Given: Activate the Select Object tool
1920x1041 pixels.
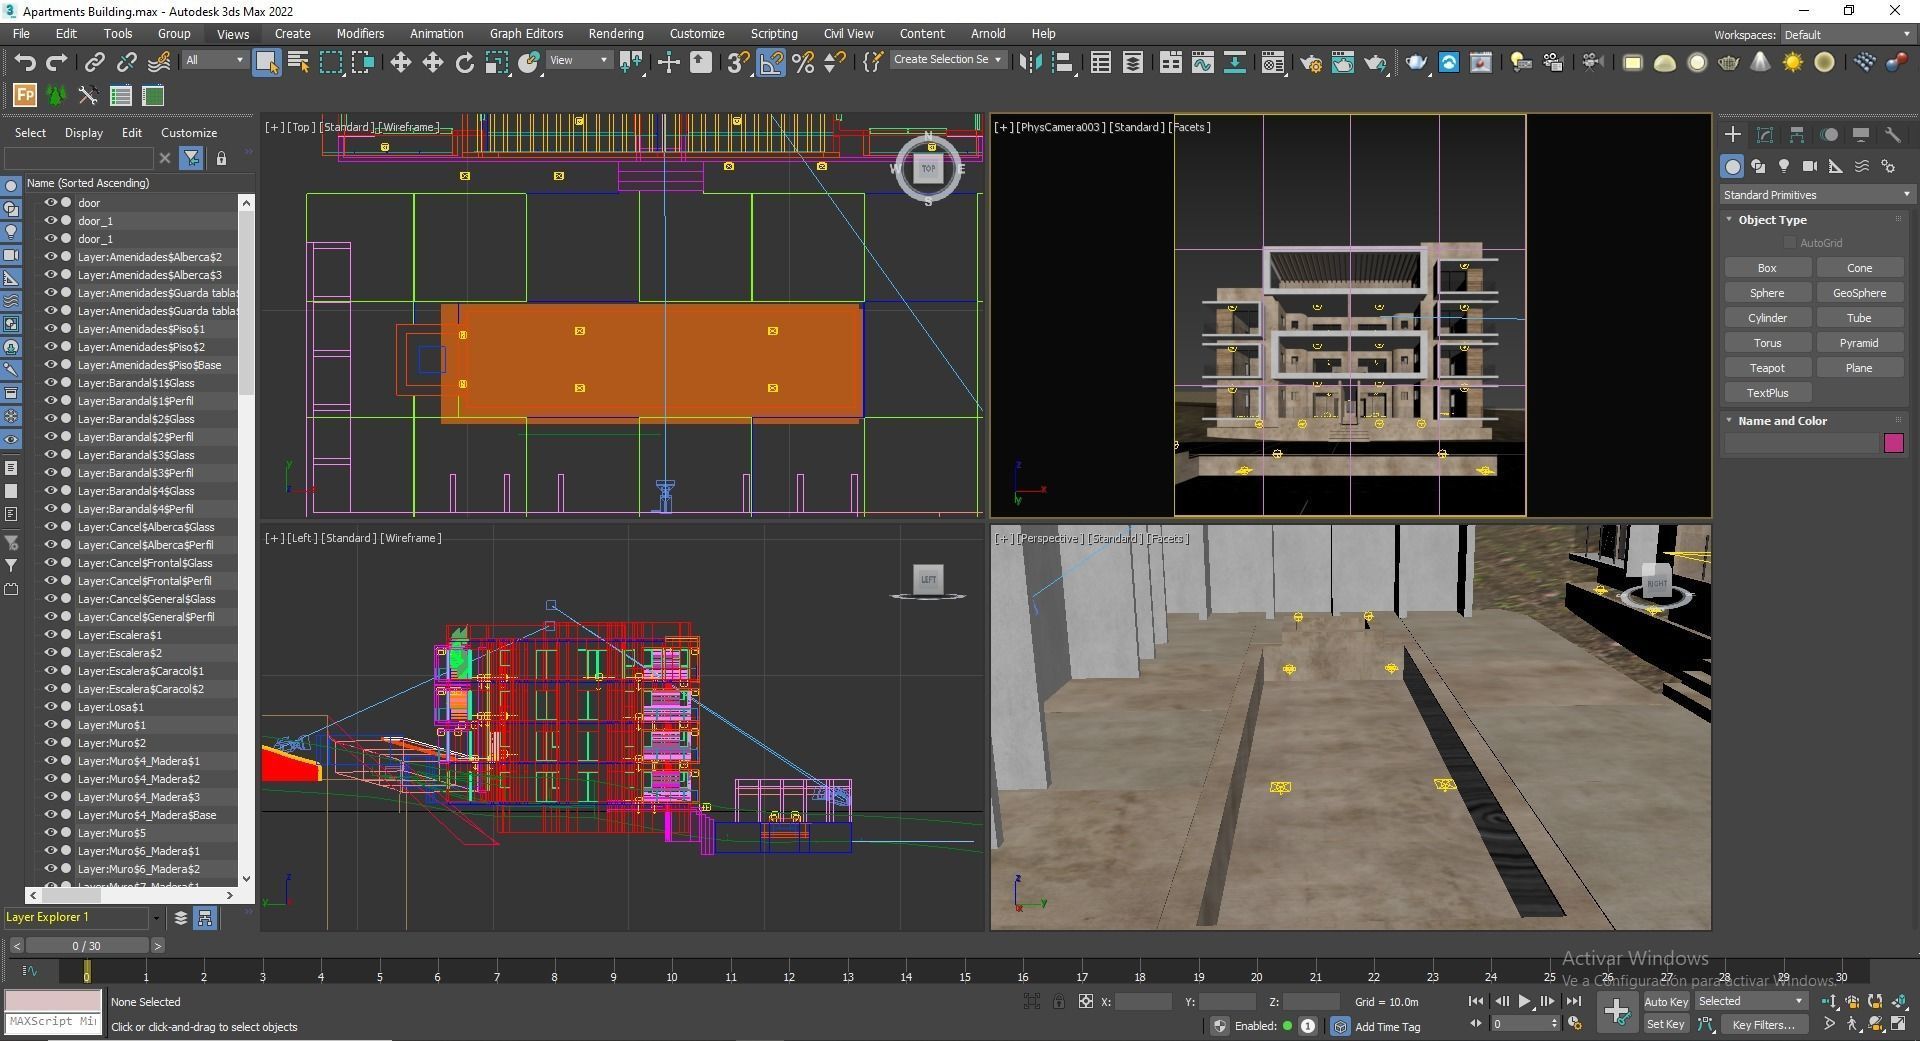Looking at the screenshot, I should coord(267,62).
